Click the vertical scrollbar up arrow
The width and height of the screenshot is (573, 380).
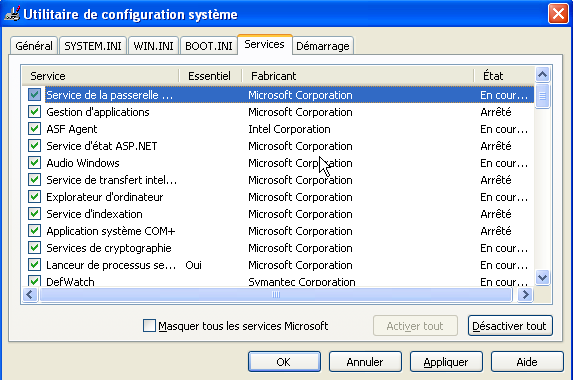pos(542,75)
